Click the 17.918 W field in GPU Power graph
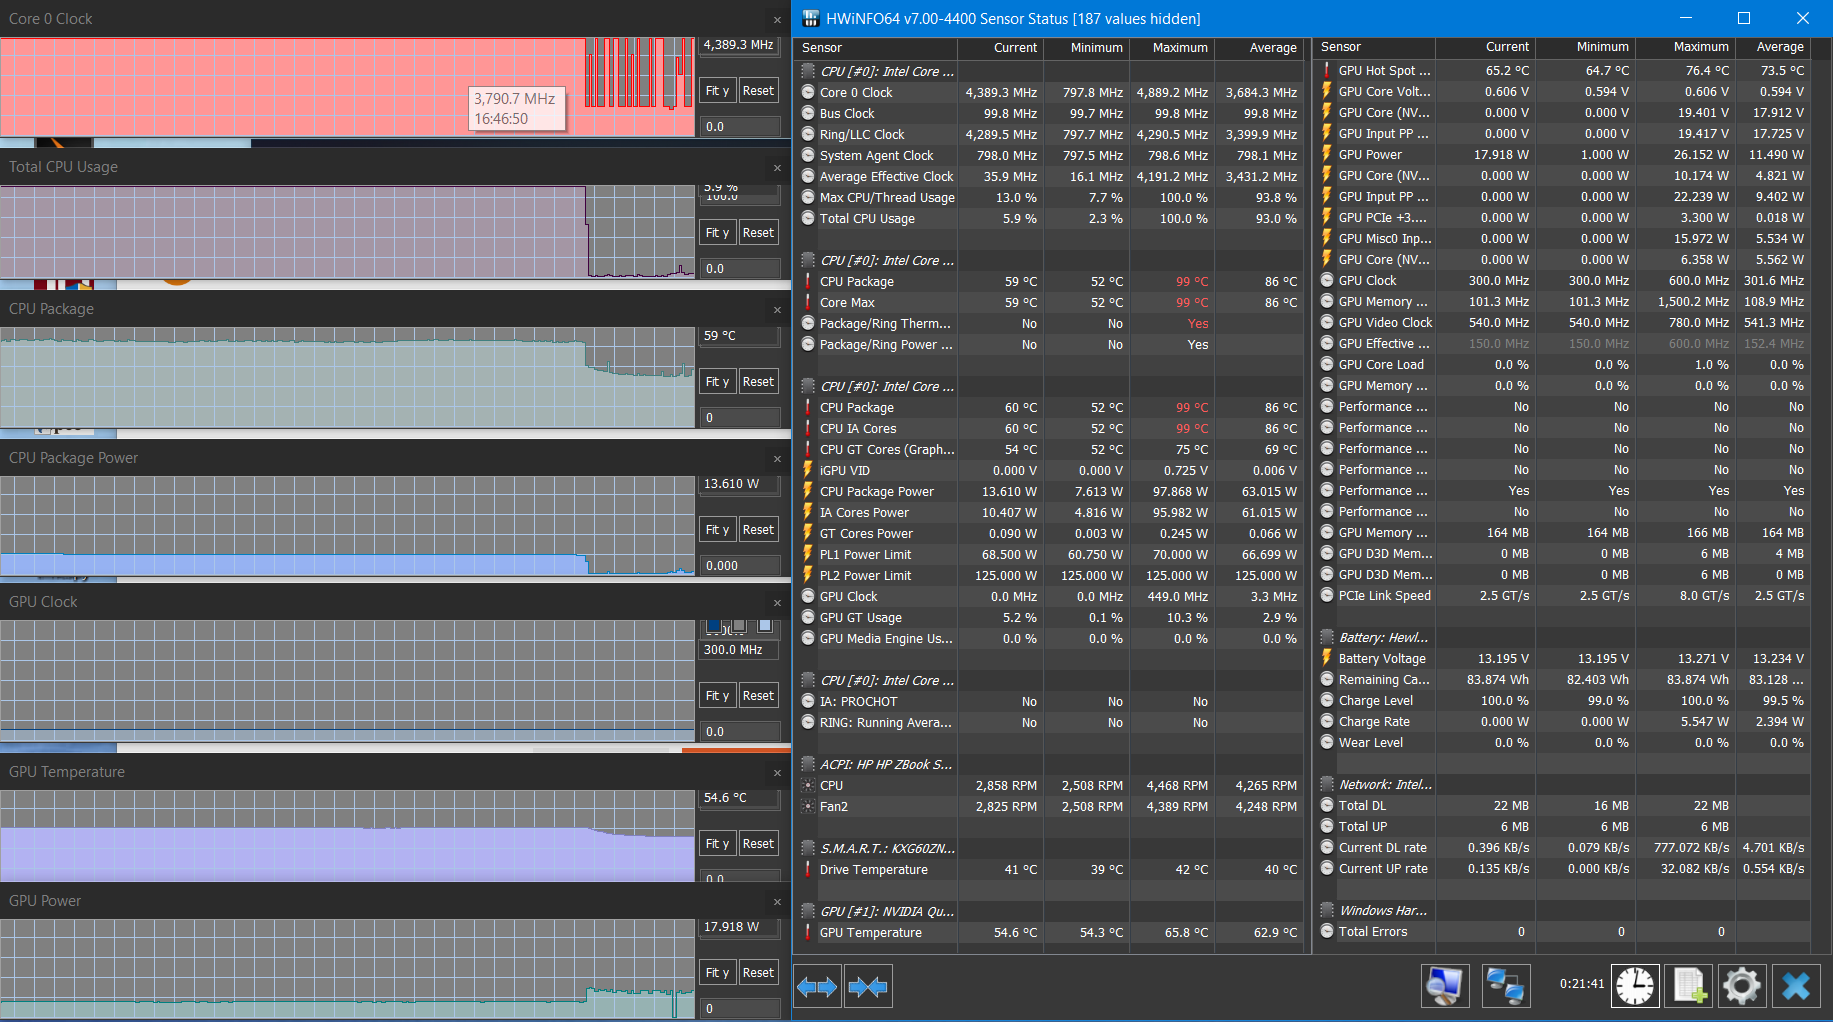 point(739,927)
